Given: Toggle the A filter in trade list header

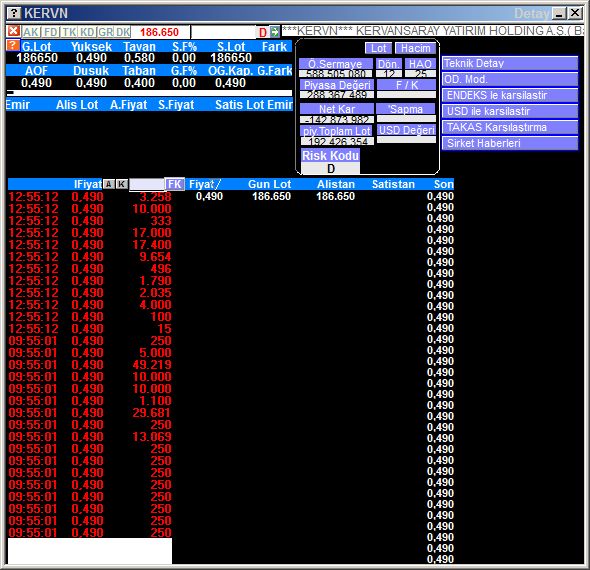Looking at the screenshot, I should click(x=109, y=184).
